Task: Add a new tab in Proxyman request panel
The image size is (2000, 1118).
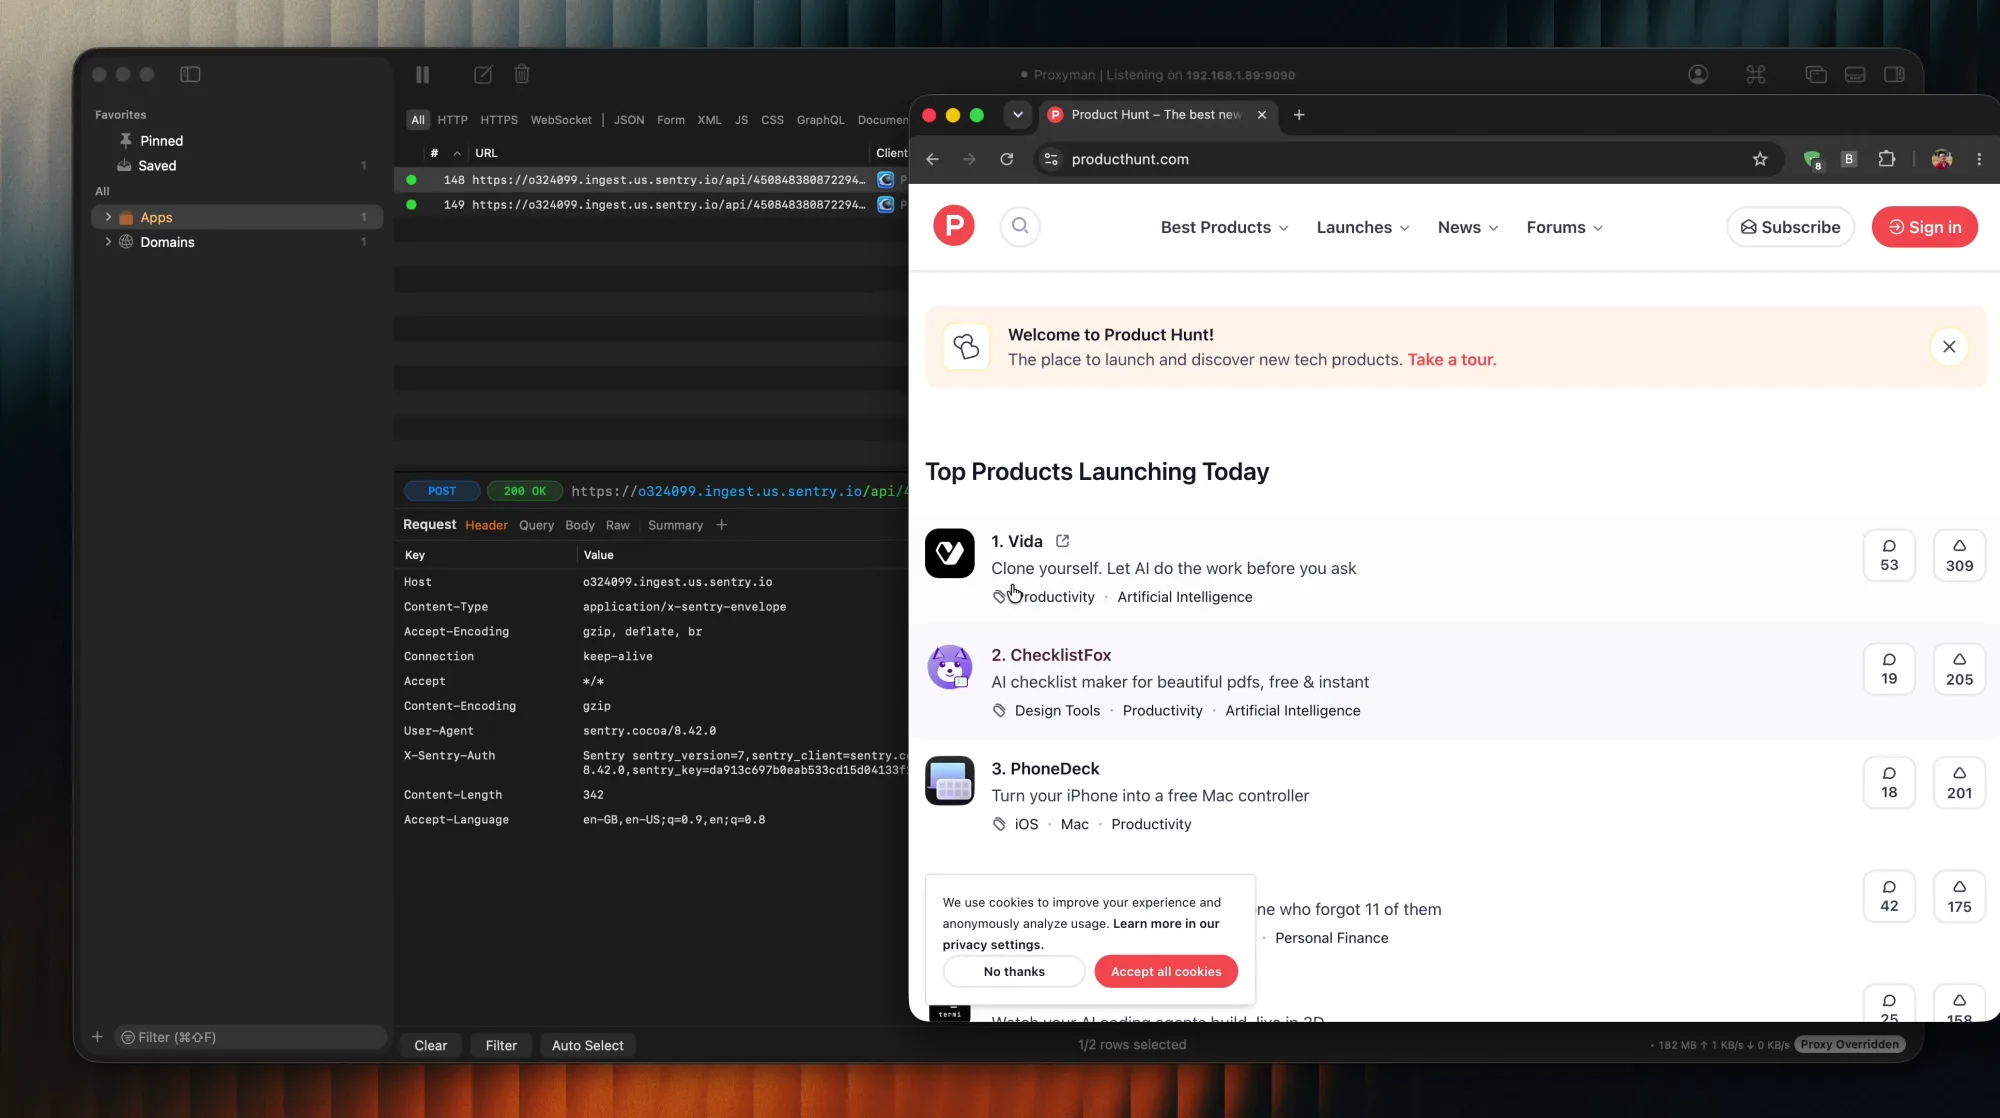Action: [721, 525]
